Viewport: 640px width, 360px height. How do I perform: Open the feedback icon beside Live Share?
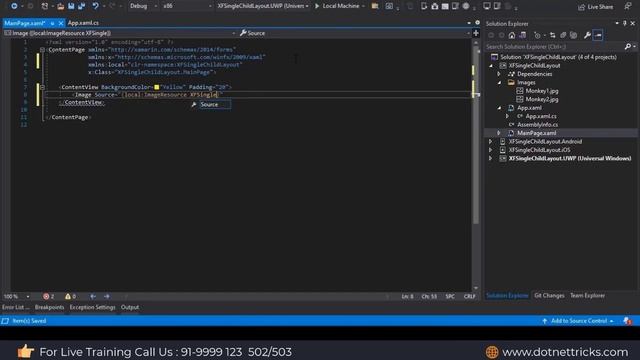pyautogui.click(x=628, y=6)
